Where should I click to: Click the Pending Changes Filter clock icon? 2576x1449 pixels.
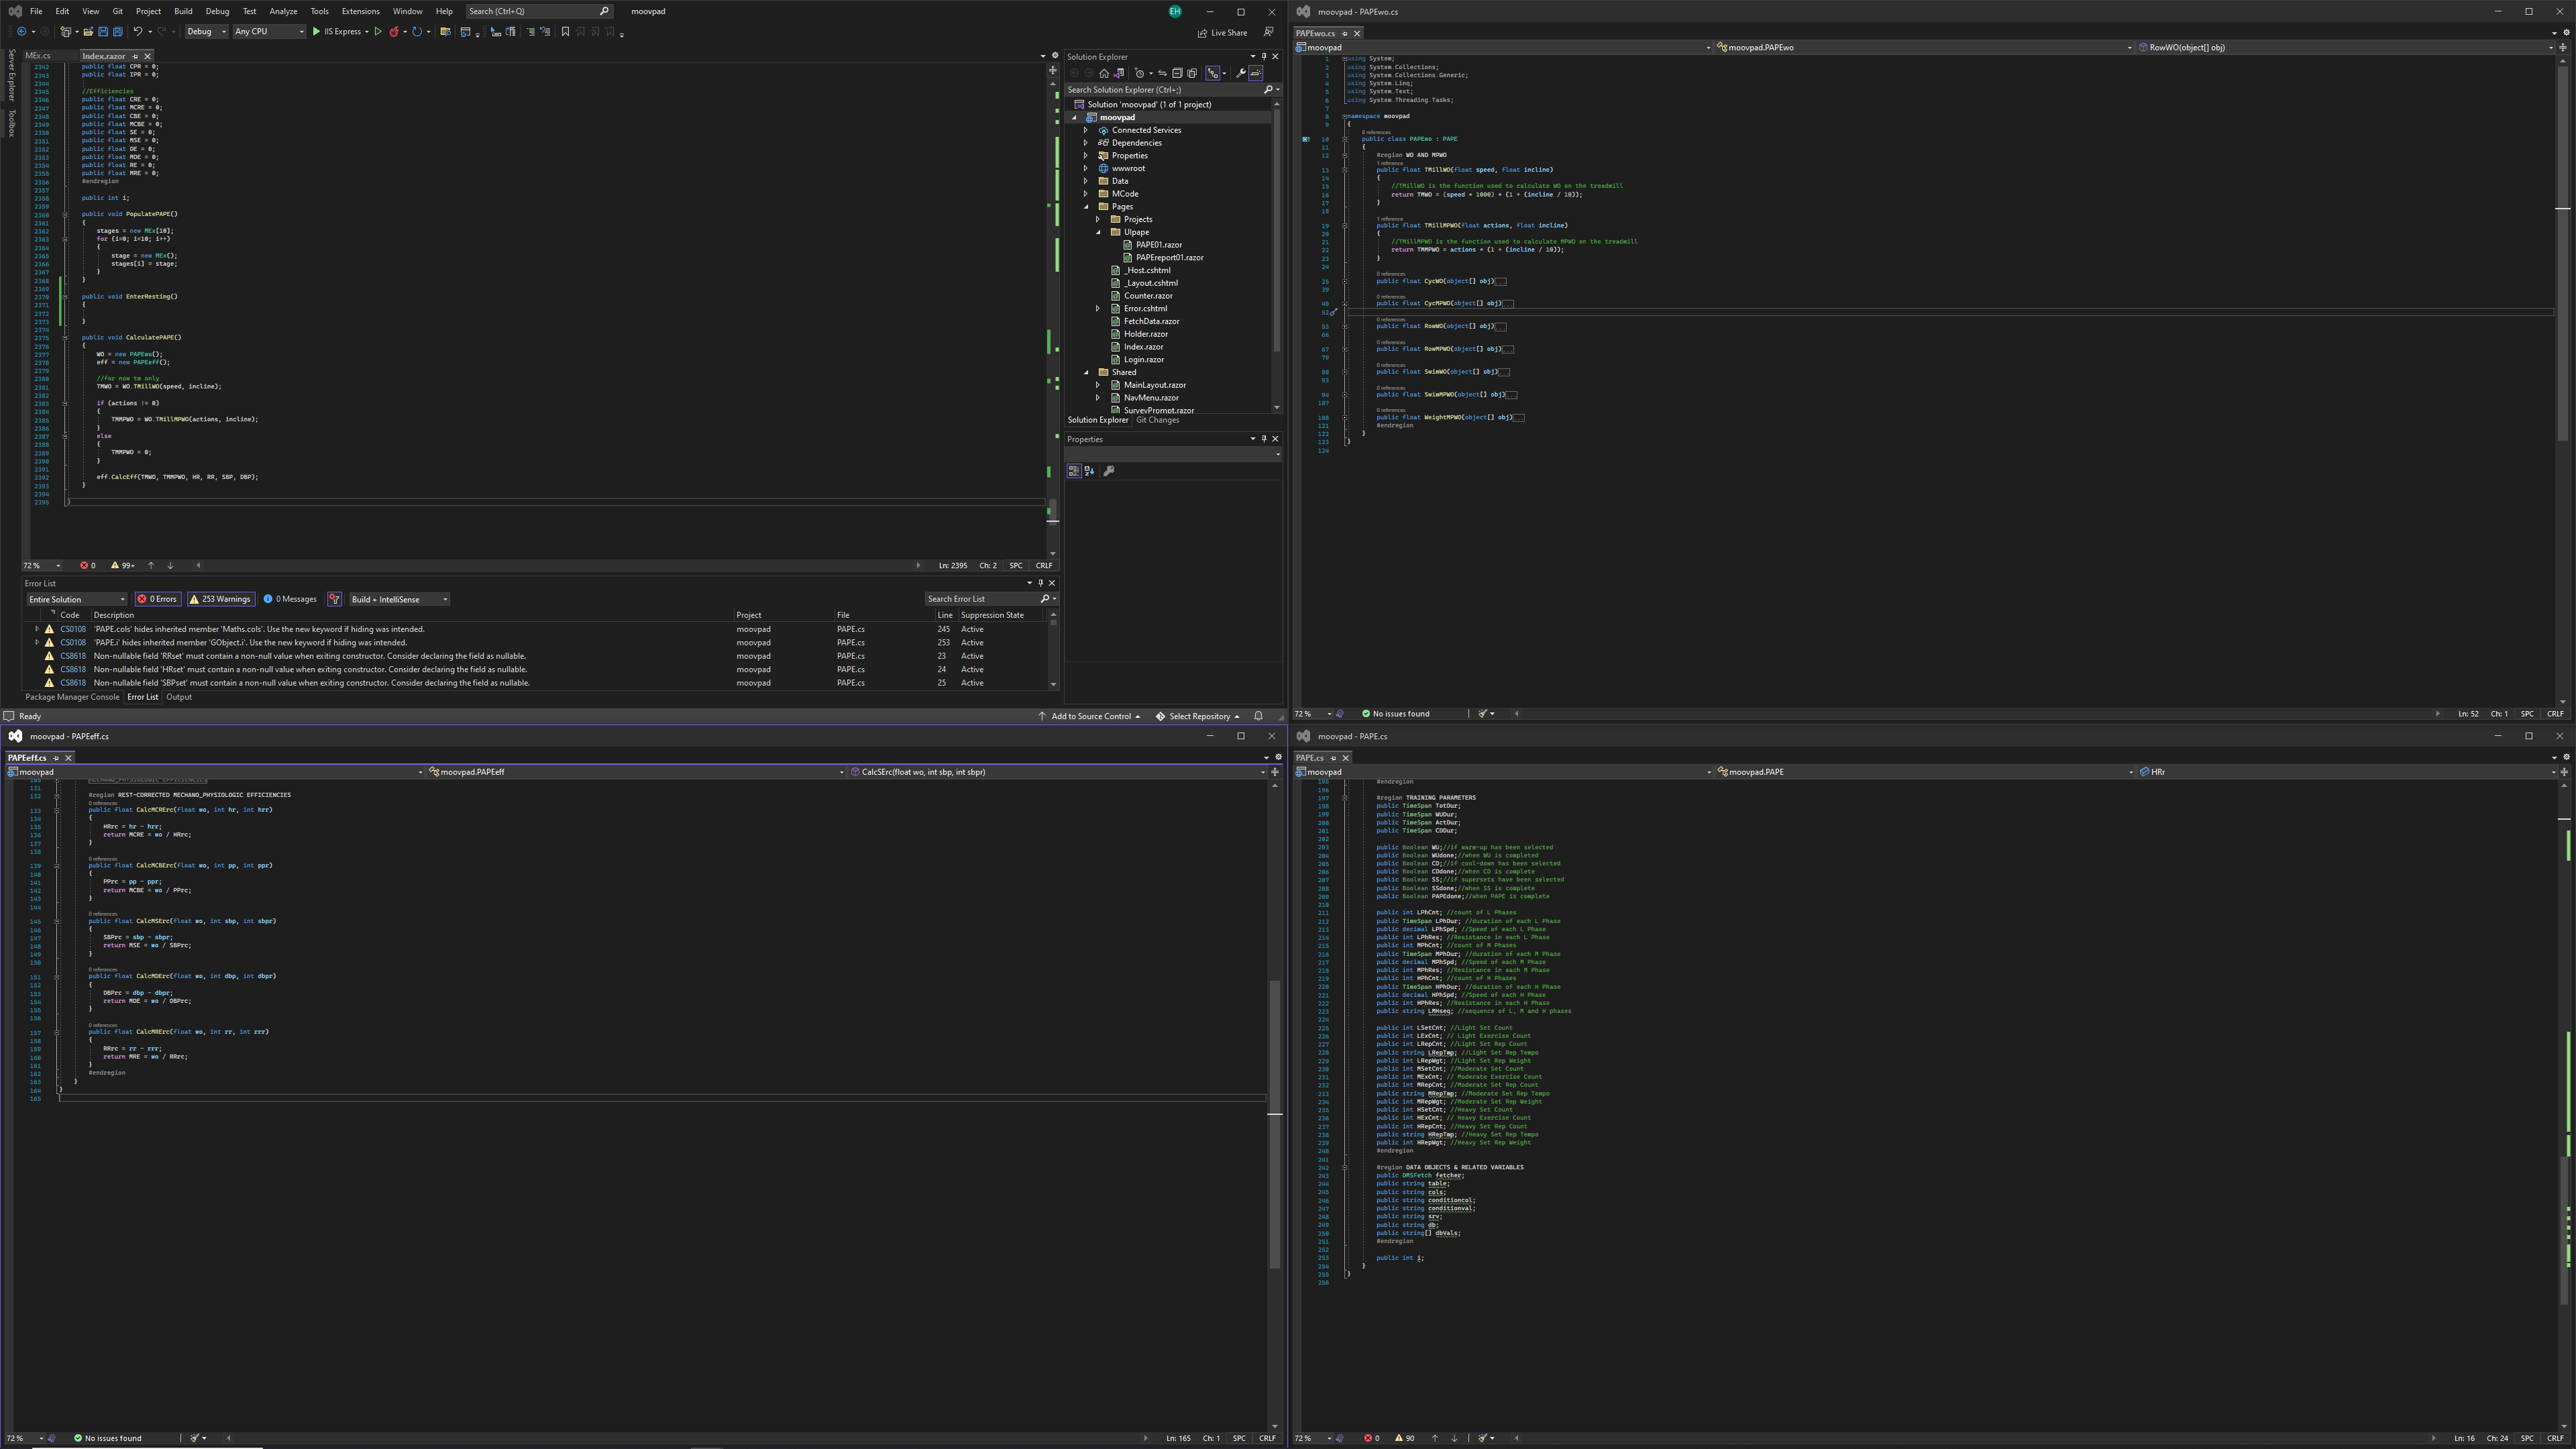1139,73
